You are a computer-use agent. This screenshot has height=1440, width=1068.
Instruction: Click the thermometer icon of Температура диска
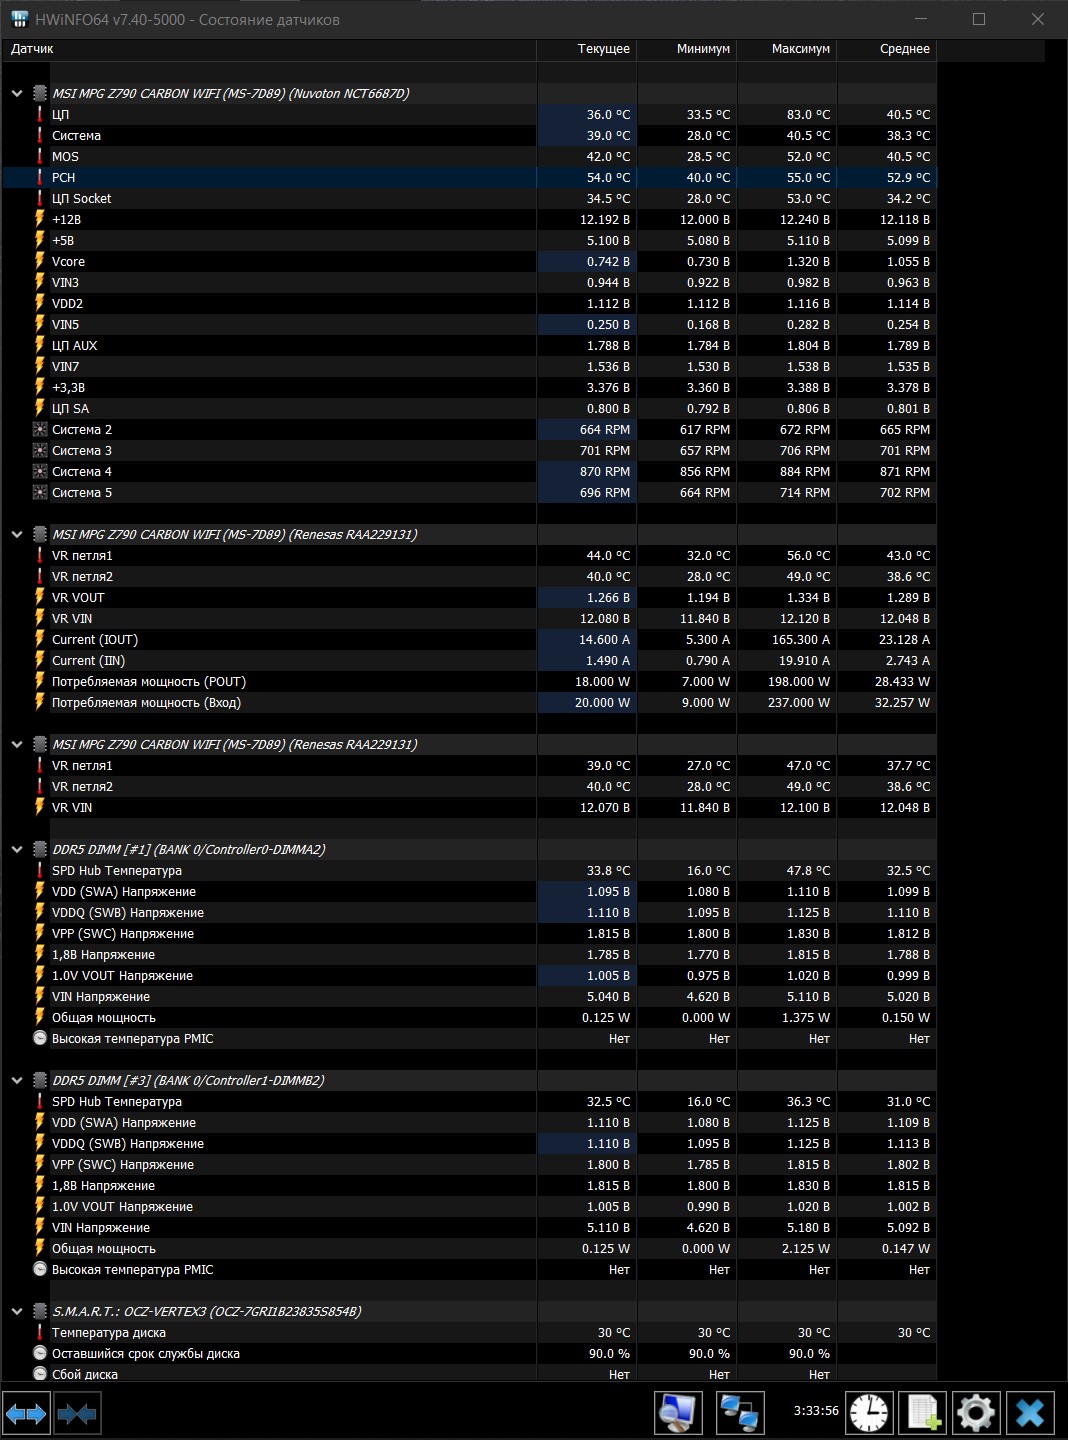click(40, 1332)
